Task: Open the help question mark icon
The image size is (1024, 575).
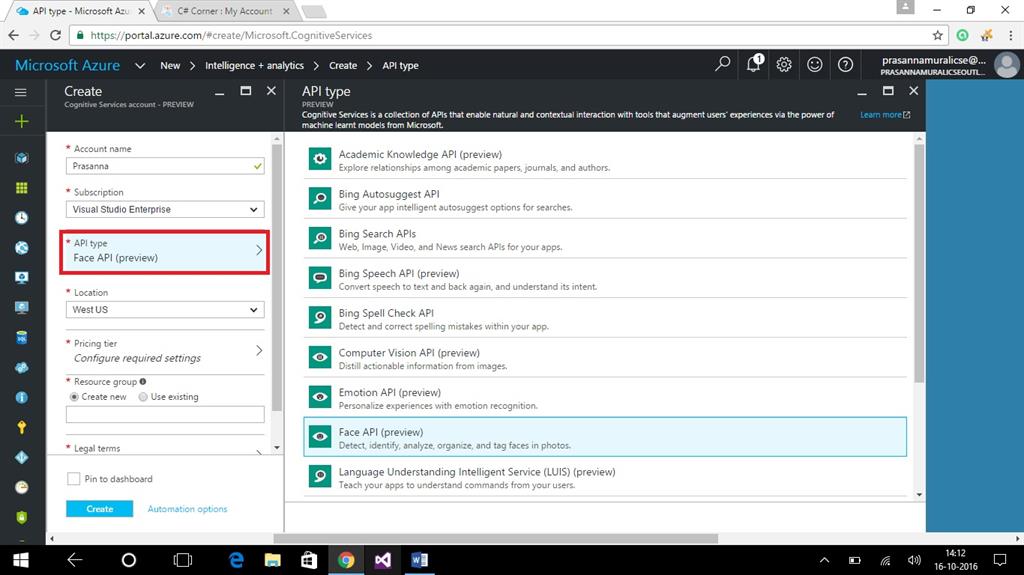Action: click(845, 64)
